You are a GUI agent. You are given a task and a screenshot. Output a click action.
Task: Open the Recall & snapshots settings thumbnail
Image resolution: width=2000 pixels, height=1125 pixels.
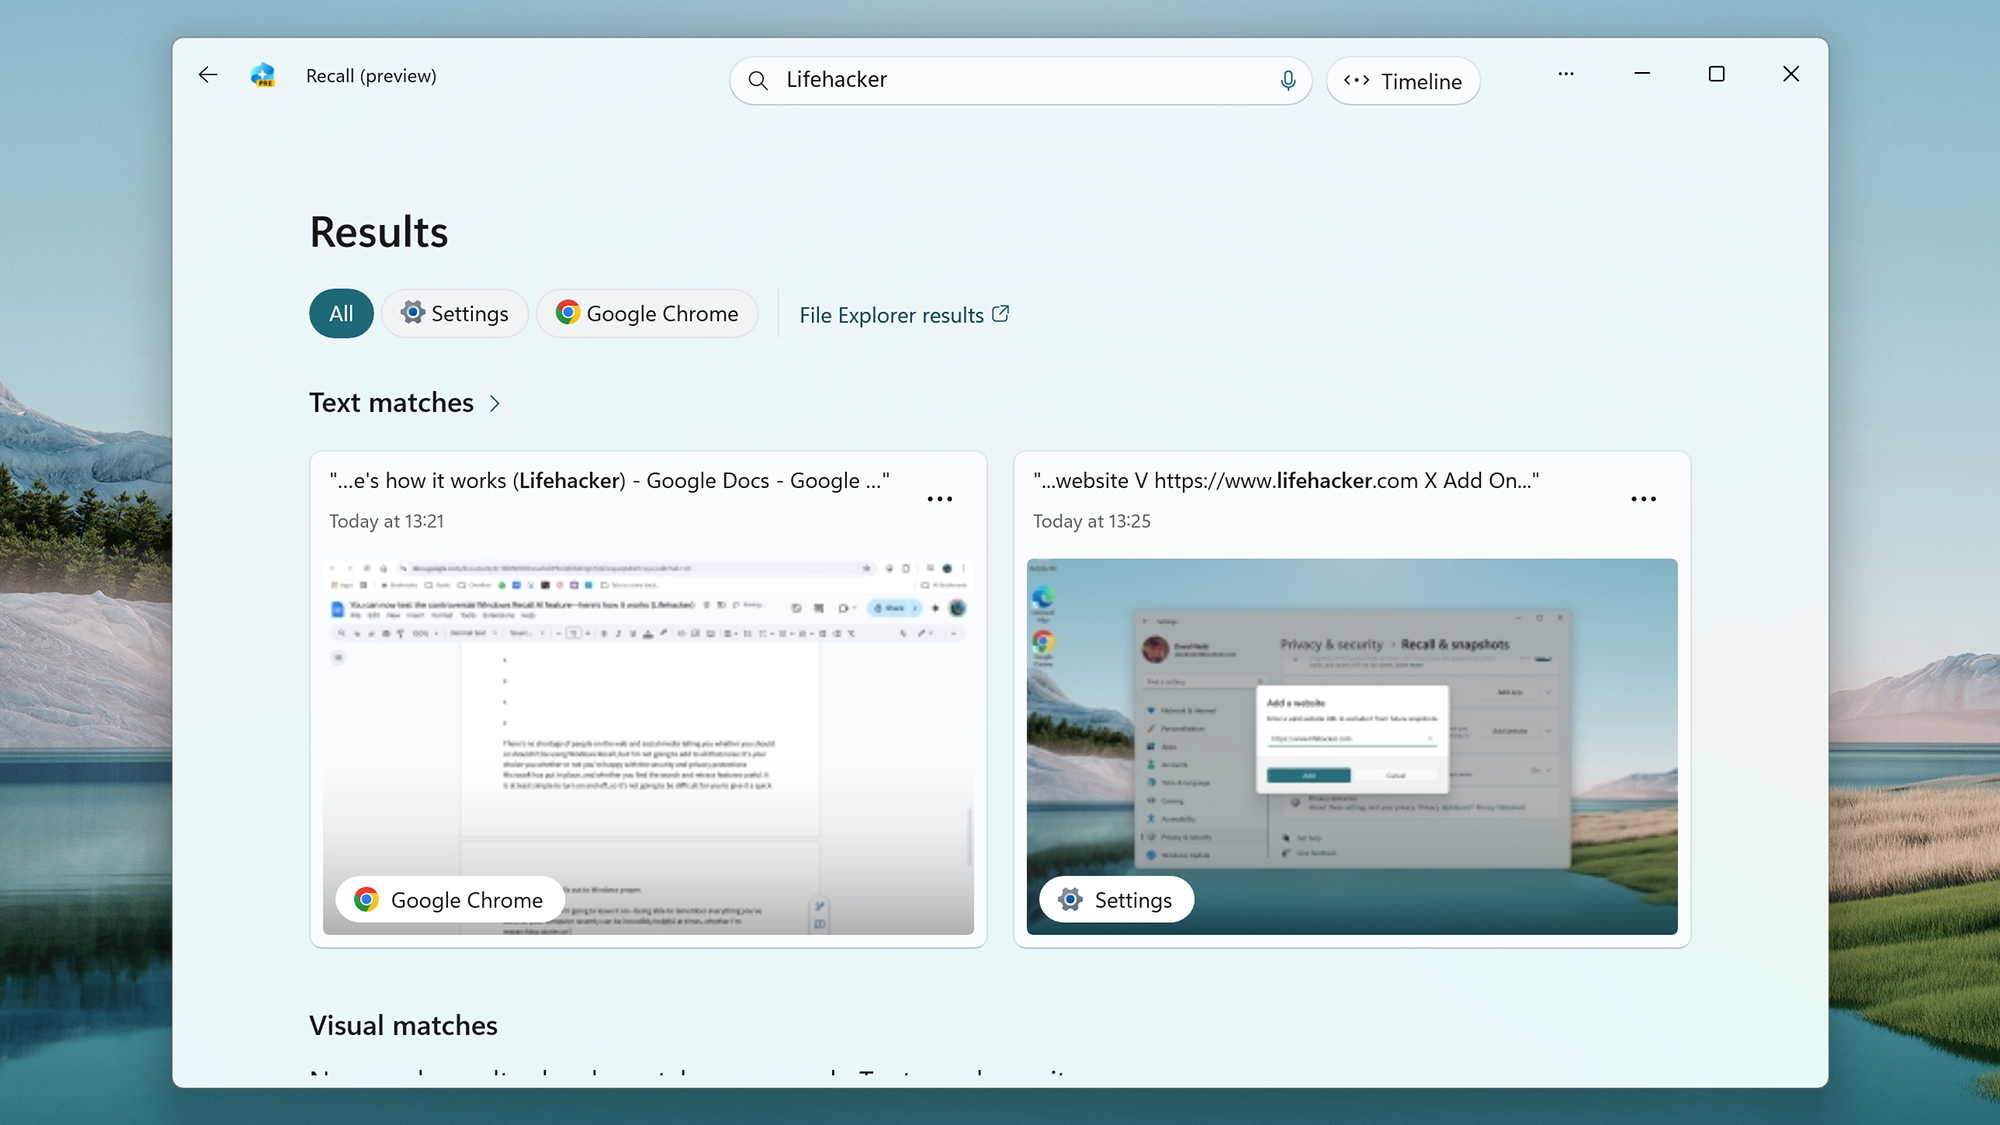tap(1352, 747)
